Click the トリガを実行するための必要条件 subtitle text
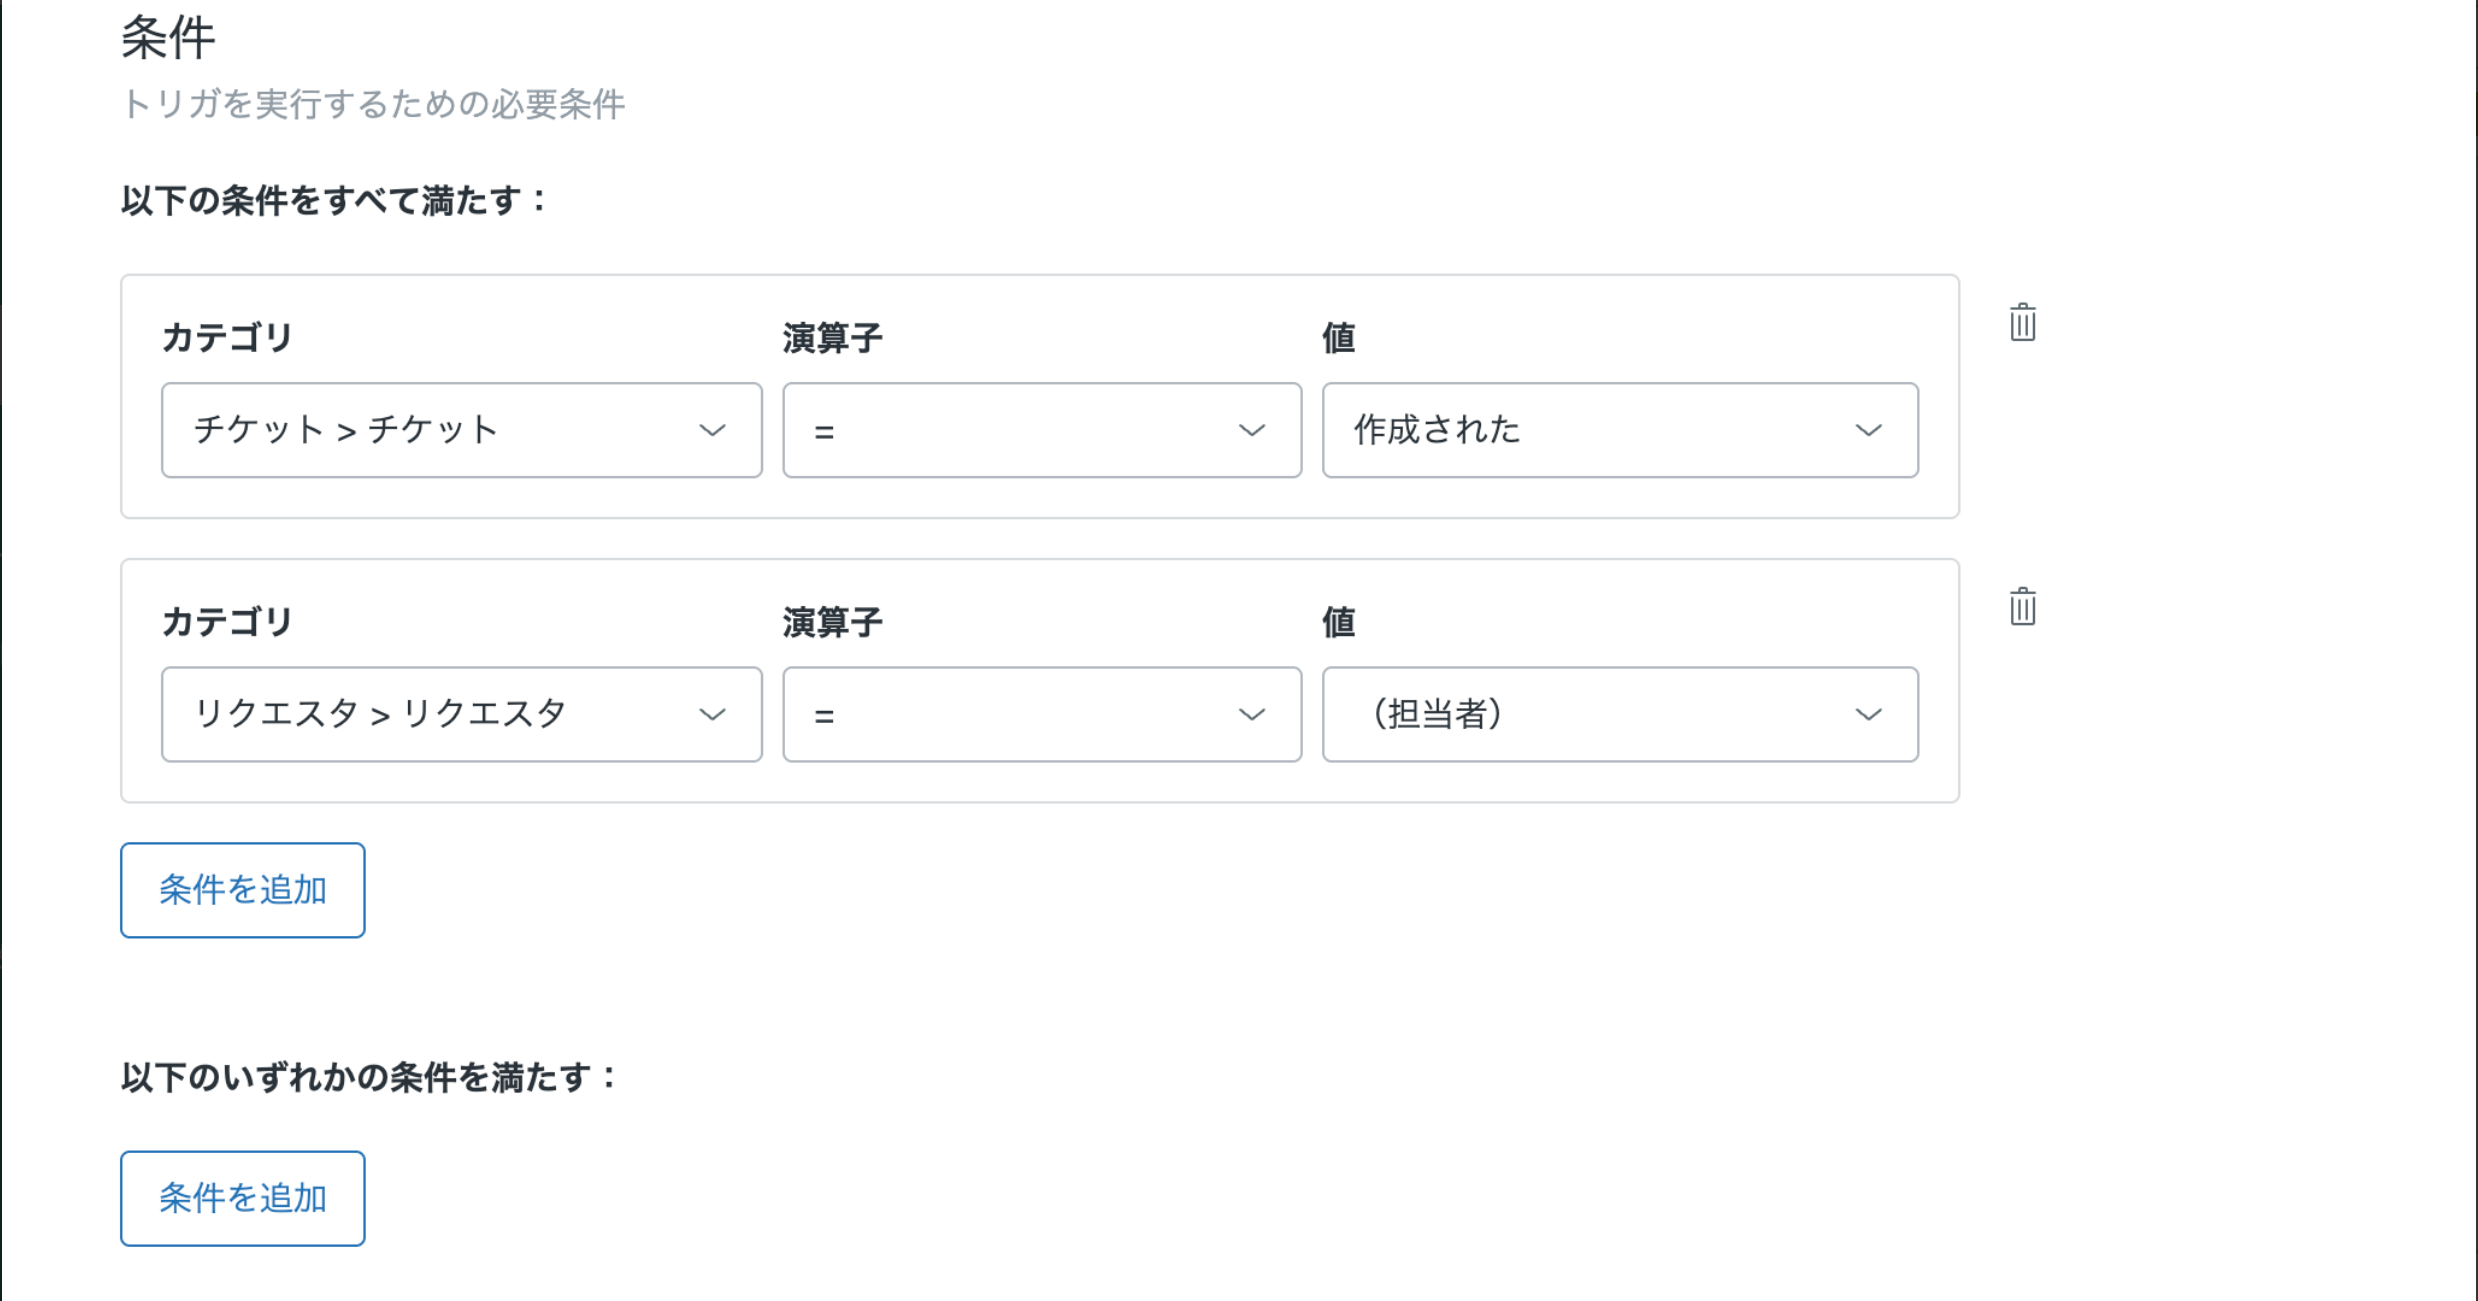The width and height of the screenshot is (2478, 1301). [373, 104]
